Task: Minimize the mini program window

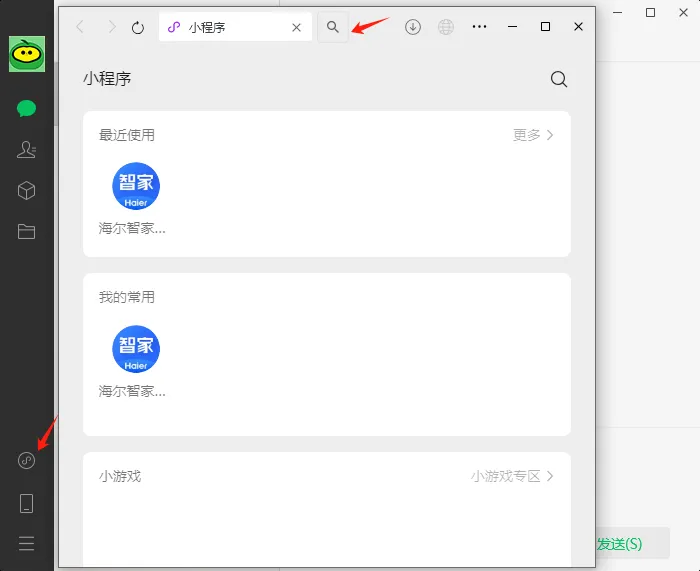Action: [x=512, y=27]
